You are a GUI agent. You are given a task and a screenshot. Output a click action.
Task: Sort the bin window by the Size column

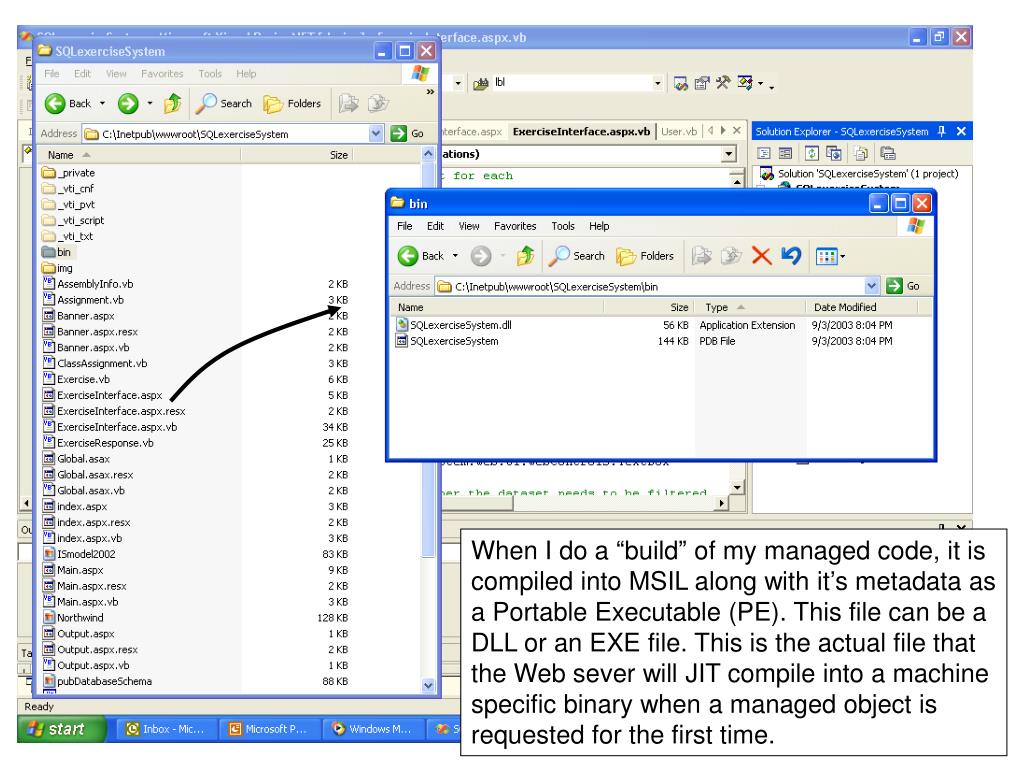(648, 307)
